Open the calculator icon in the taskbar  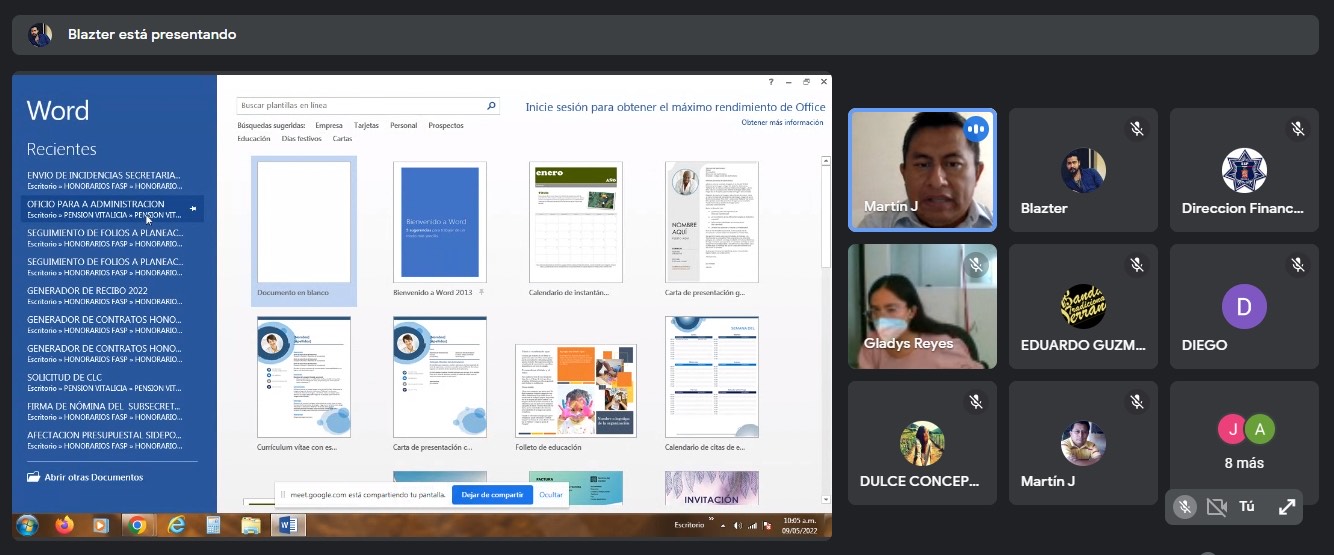click(x=213, y=525)
